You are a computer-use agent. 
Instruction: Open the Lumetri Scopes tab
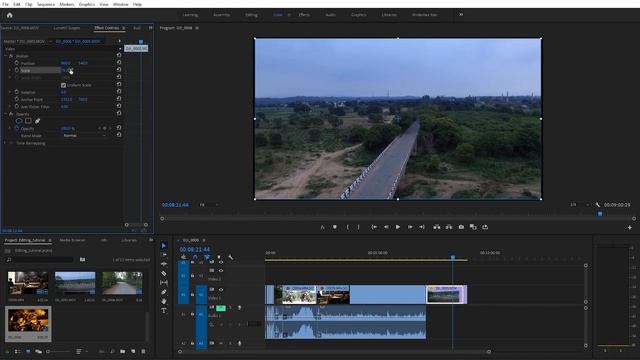67,28
